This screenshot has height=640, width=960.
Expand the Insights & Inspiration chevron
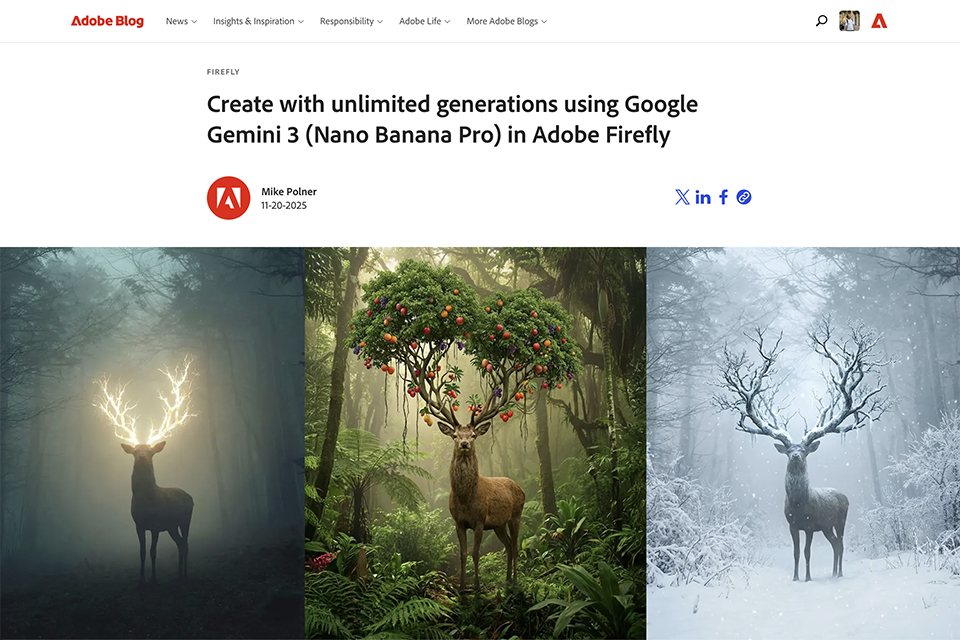(301, 21)
